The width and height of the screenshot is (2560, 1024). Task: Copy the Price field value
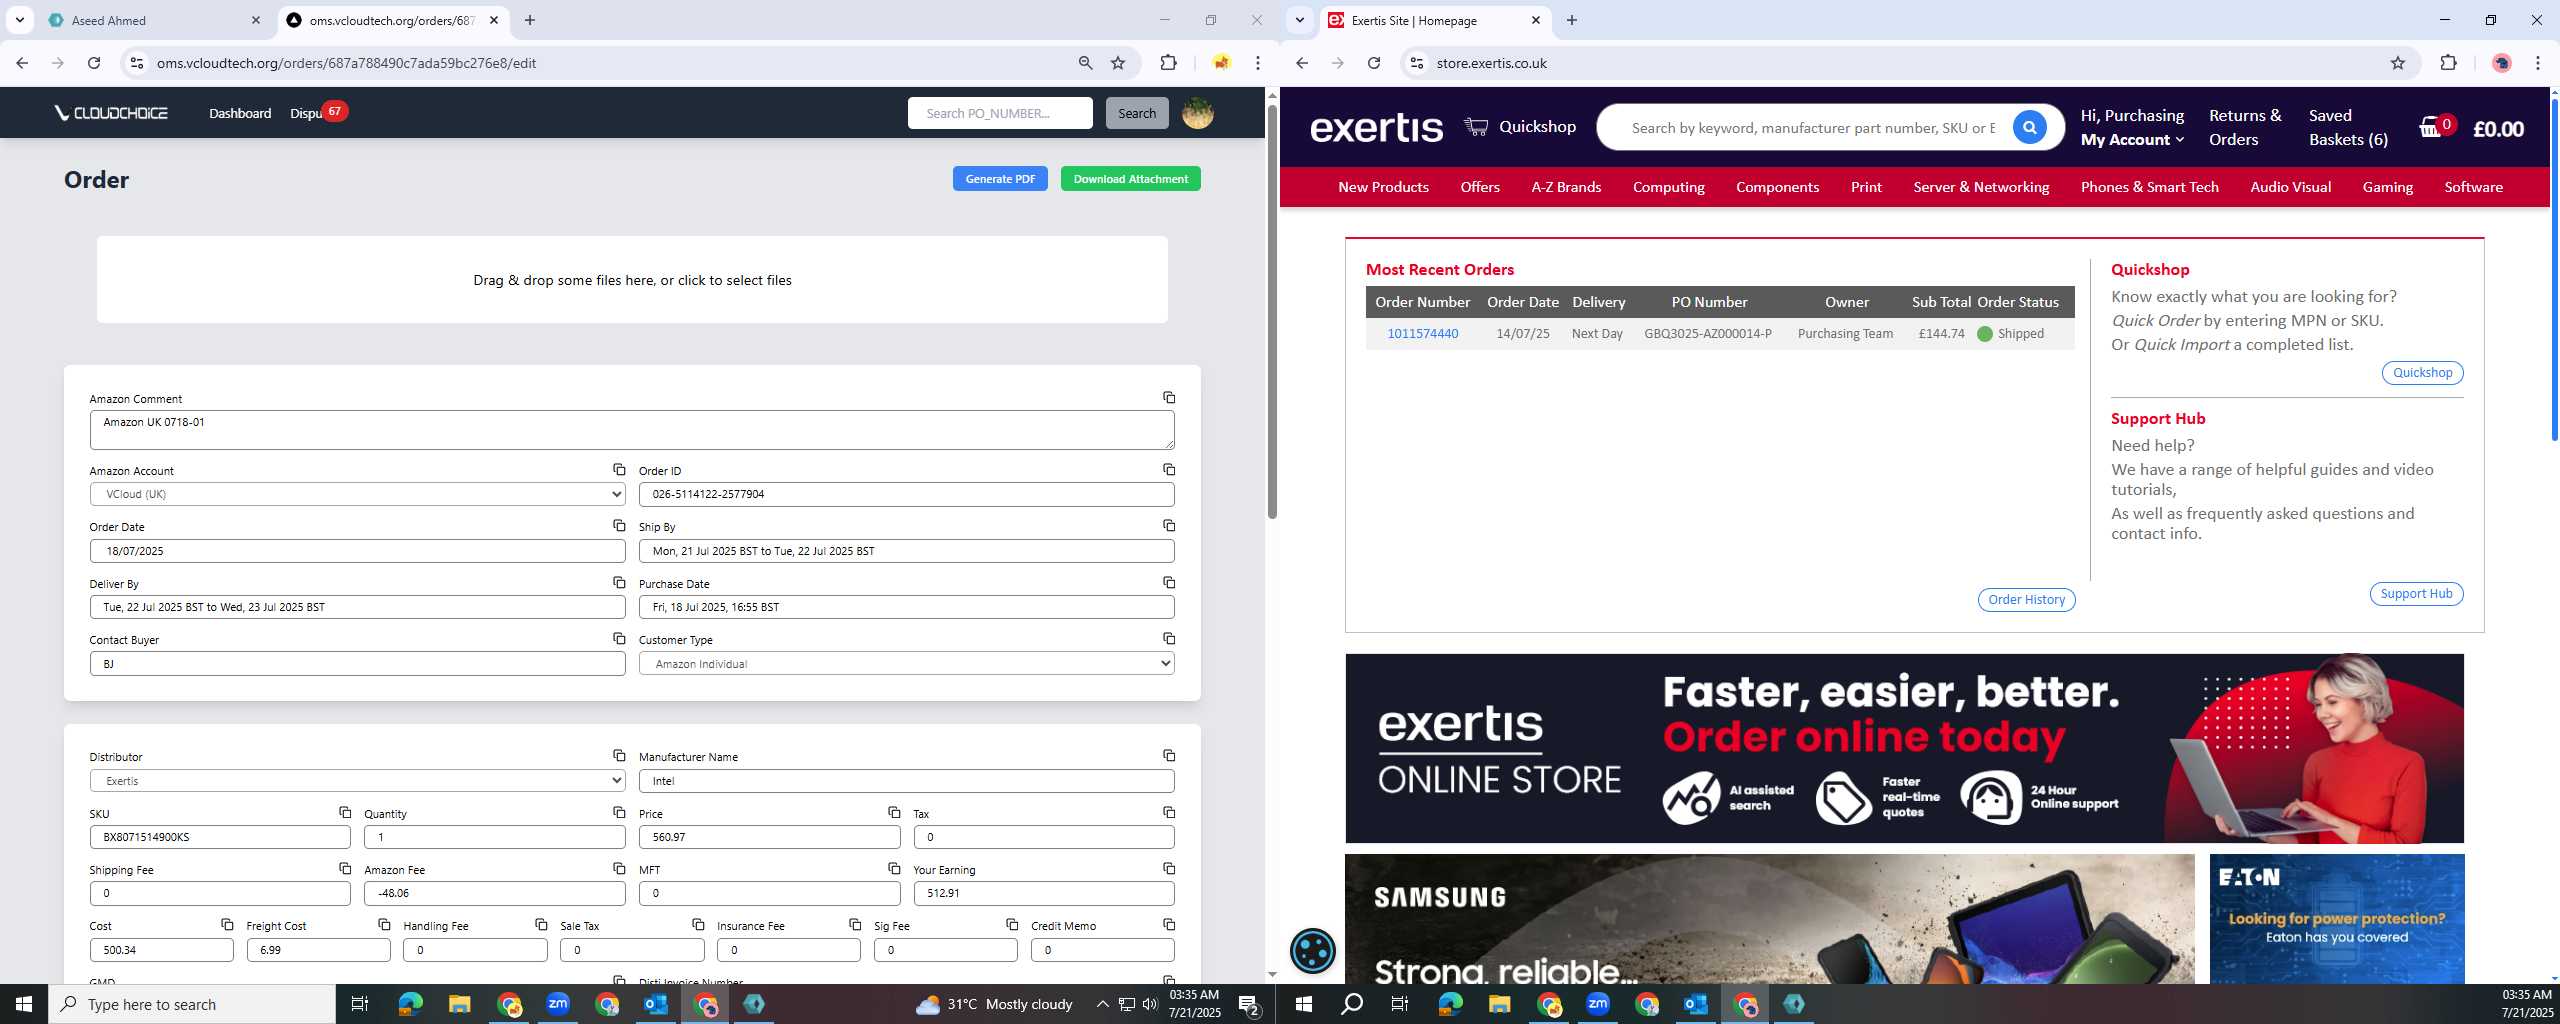tap(893, 813)
